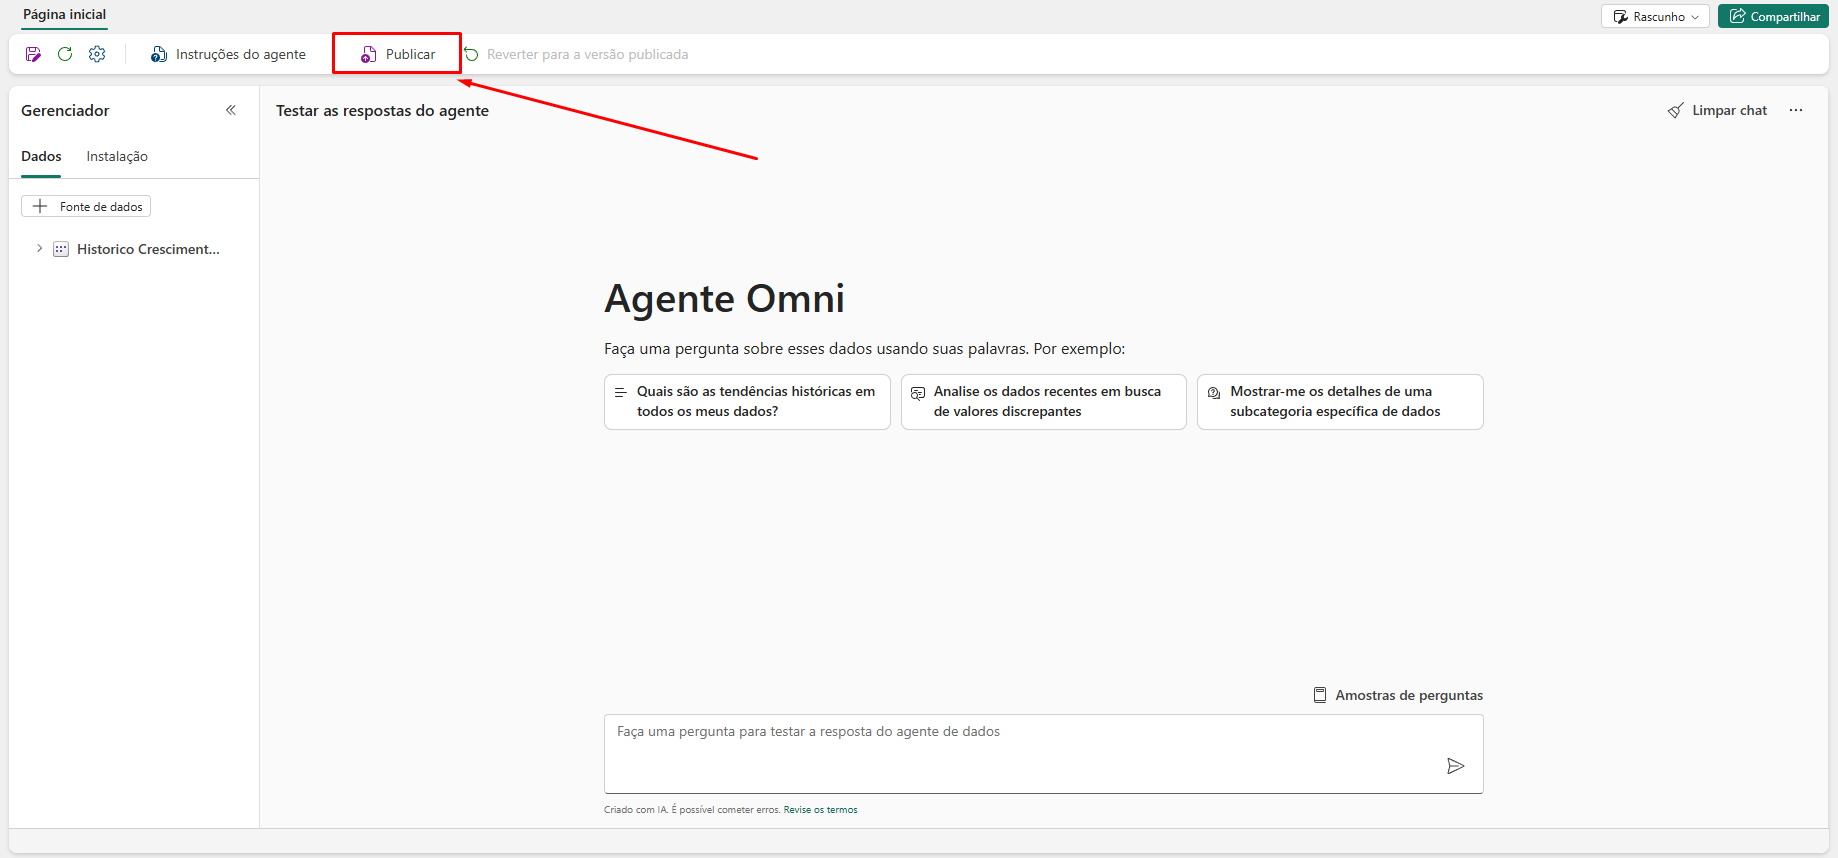The height and width of the screenshot is (858, 1838).
Task: Open the settings gear icon
Action: tap(97, 54)
